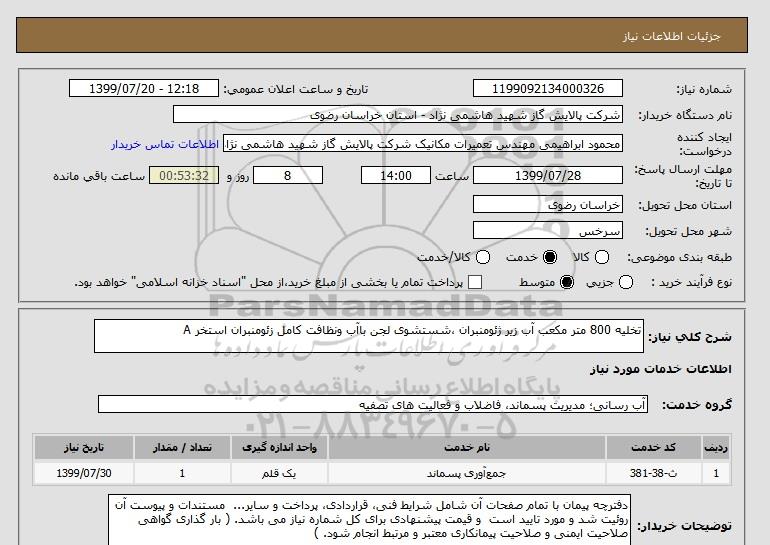Click the service group field آب رسانی
This screenshot has width=770, height=545.
coord(373,405)
